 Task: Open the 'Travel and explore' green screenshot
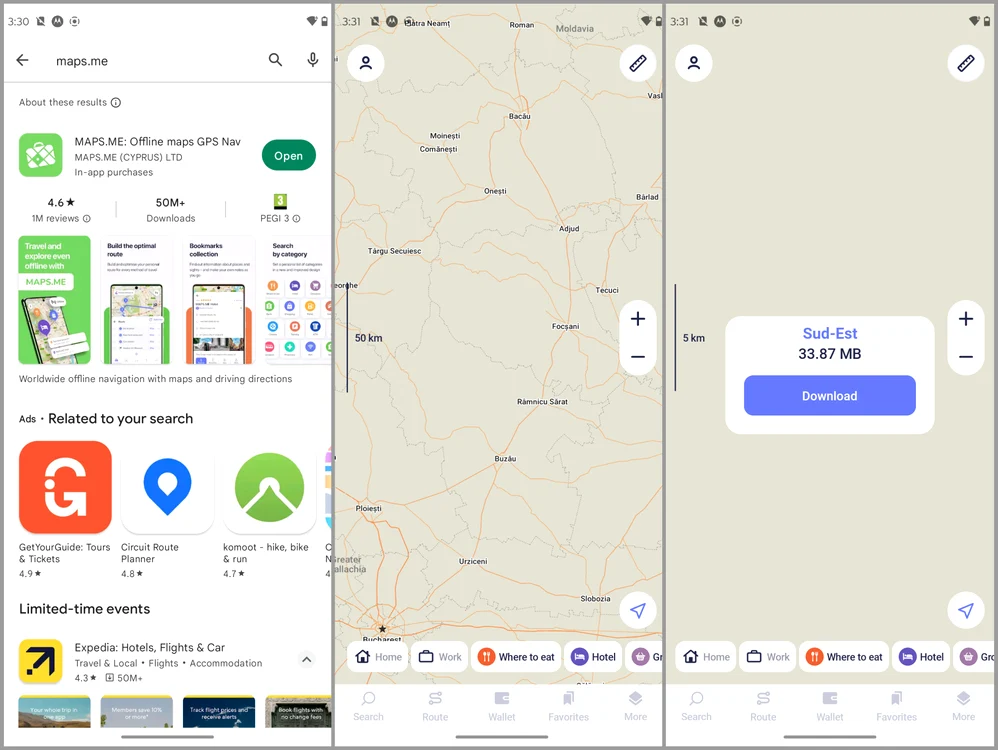[55, 300]
